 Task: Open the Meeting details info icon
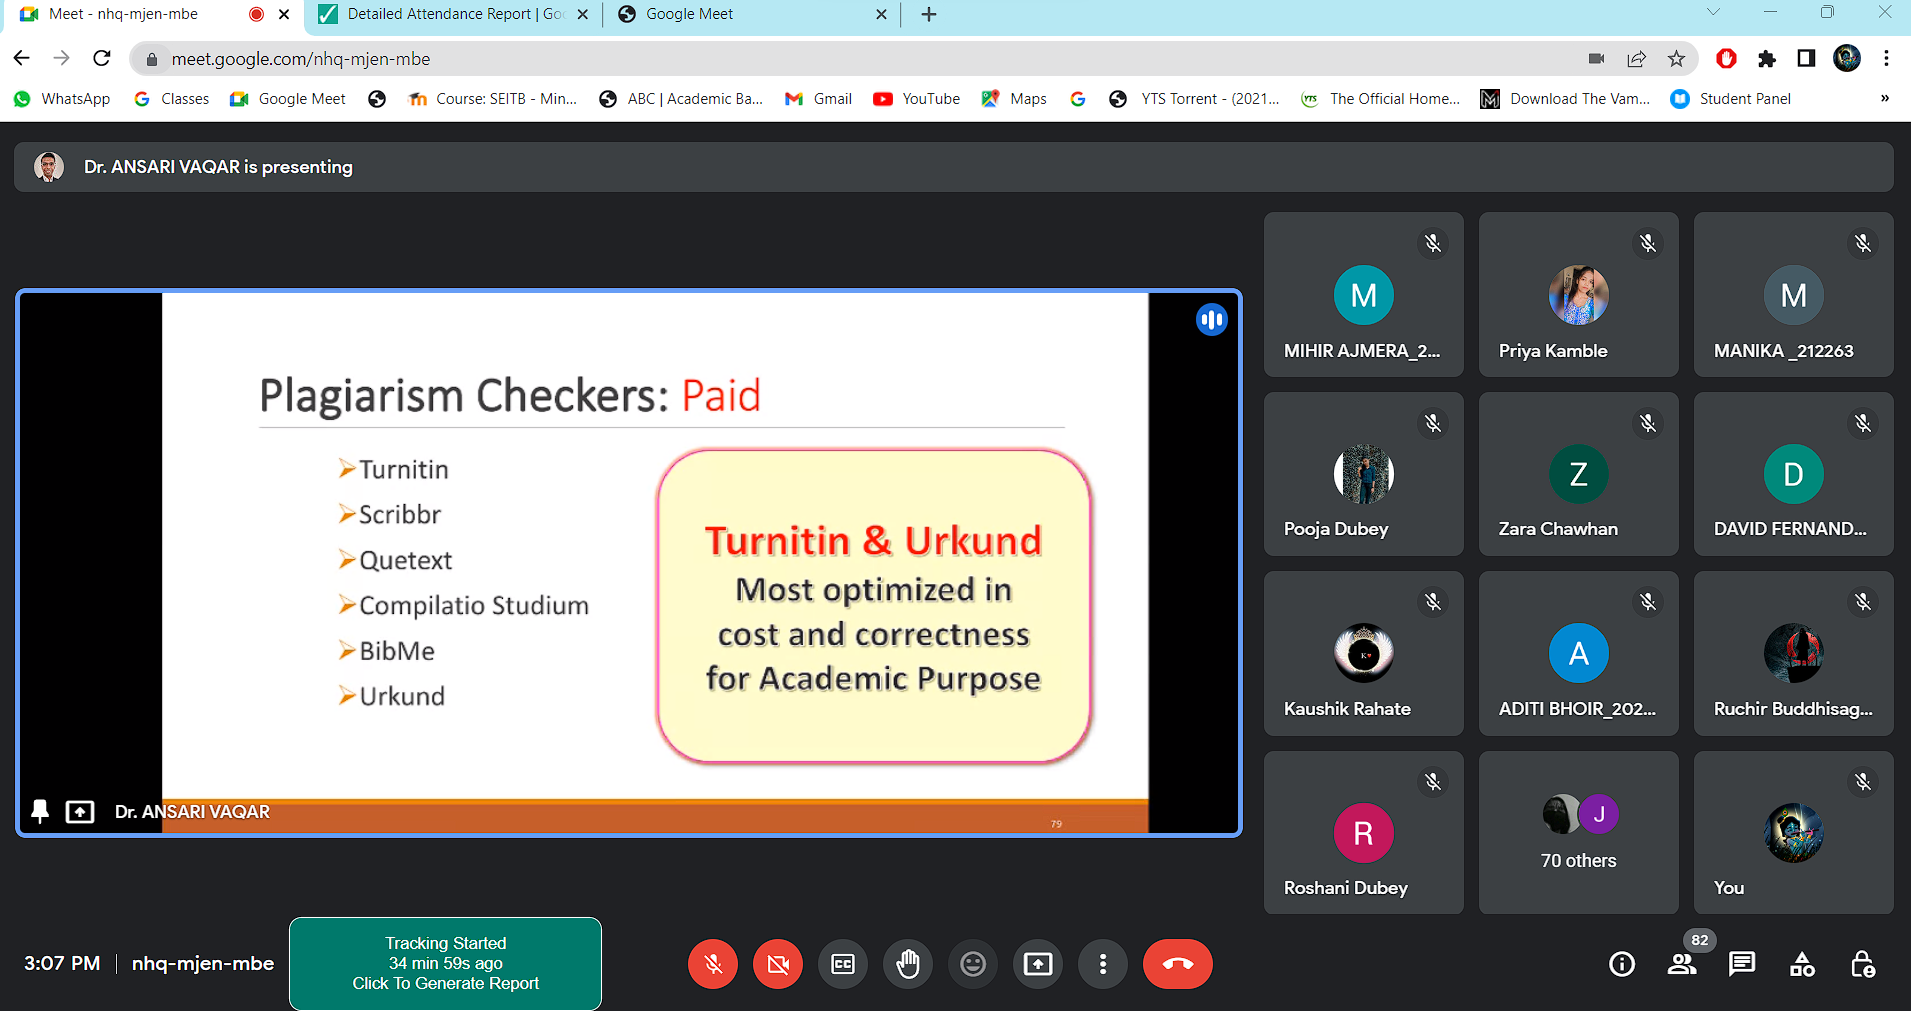[1622, 964]
